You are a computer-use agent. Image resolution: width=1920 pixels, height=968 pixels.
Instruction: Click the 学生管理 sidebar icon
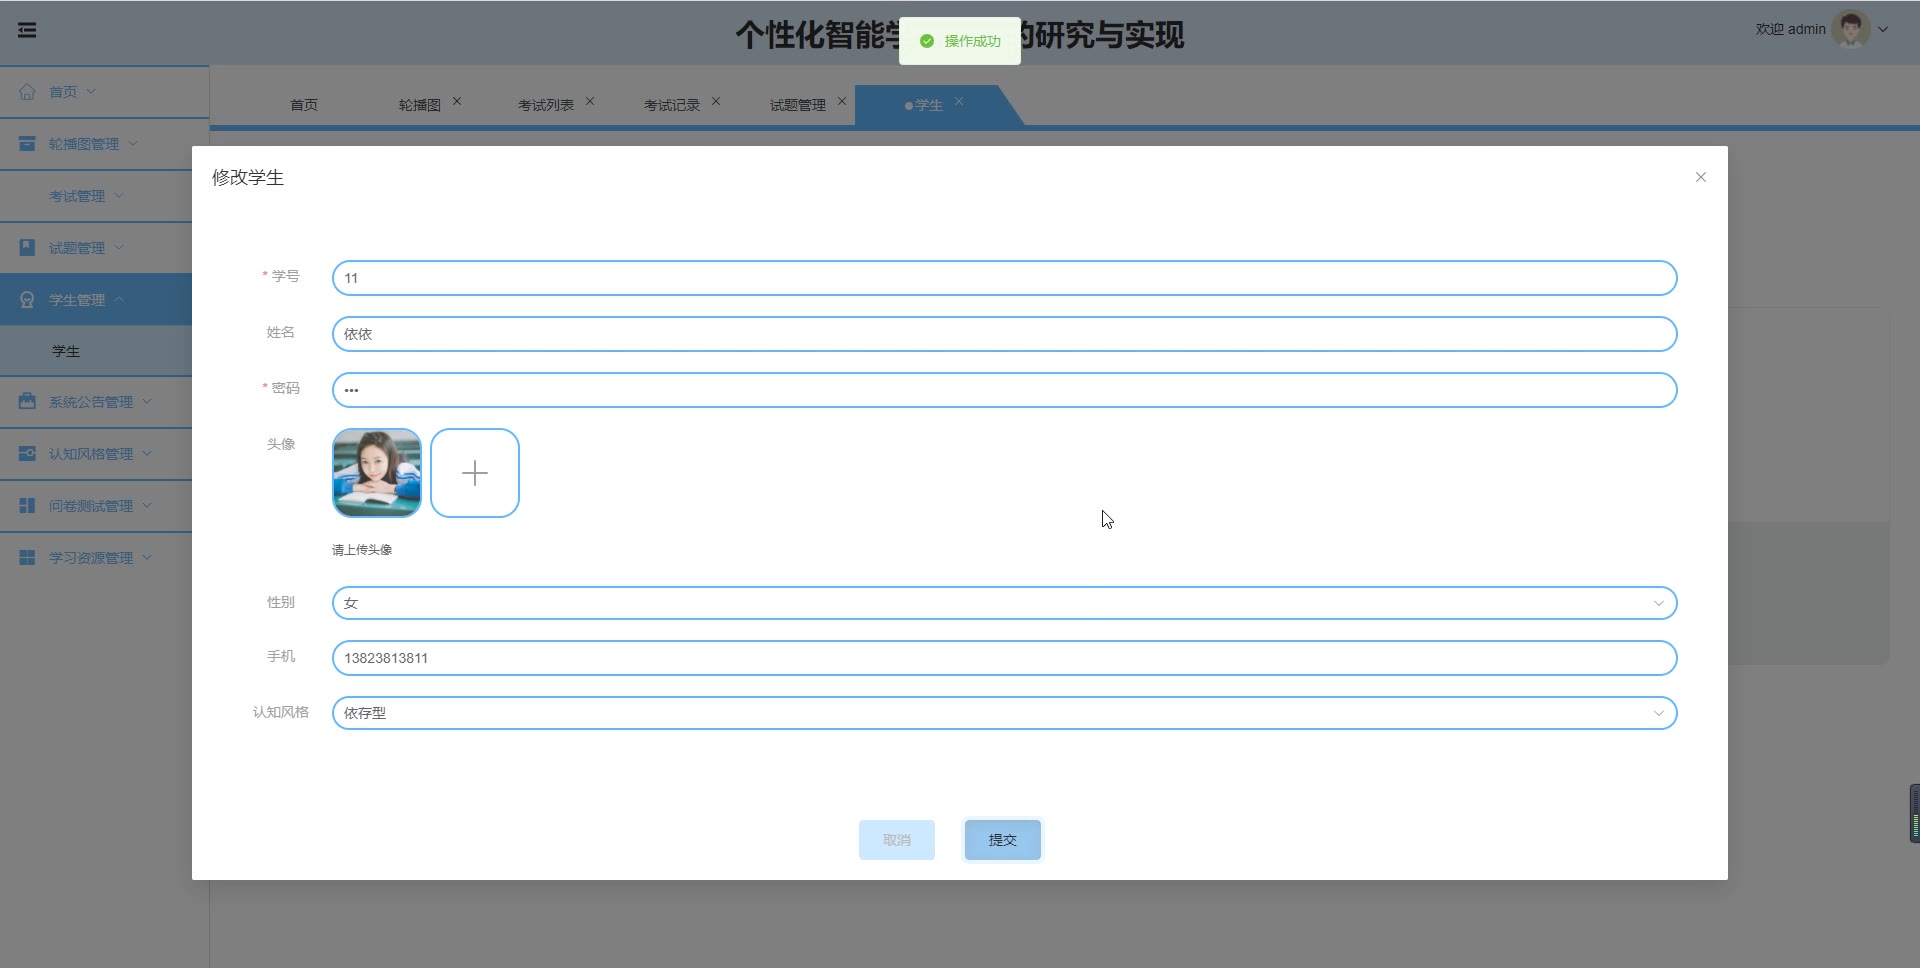(27, 299)
